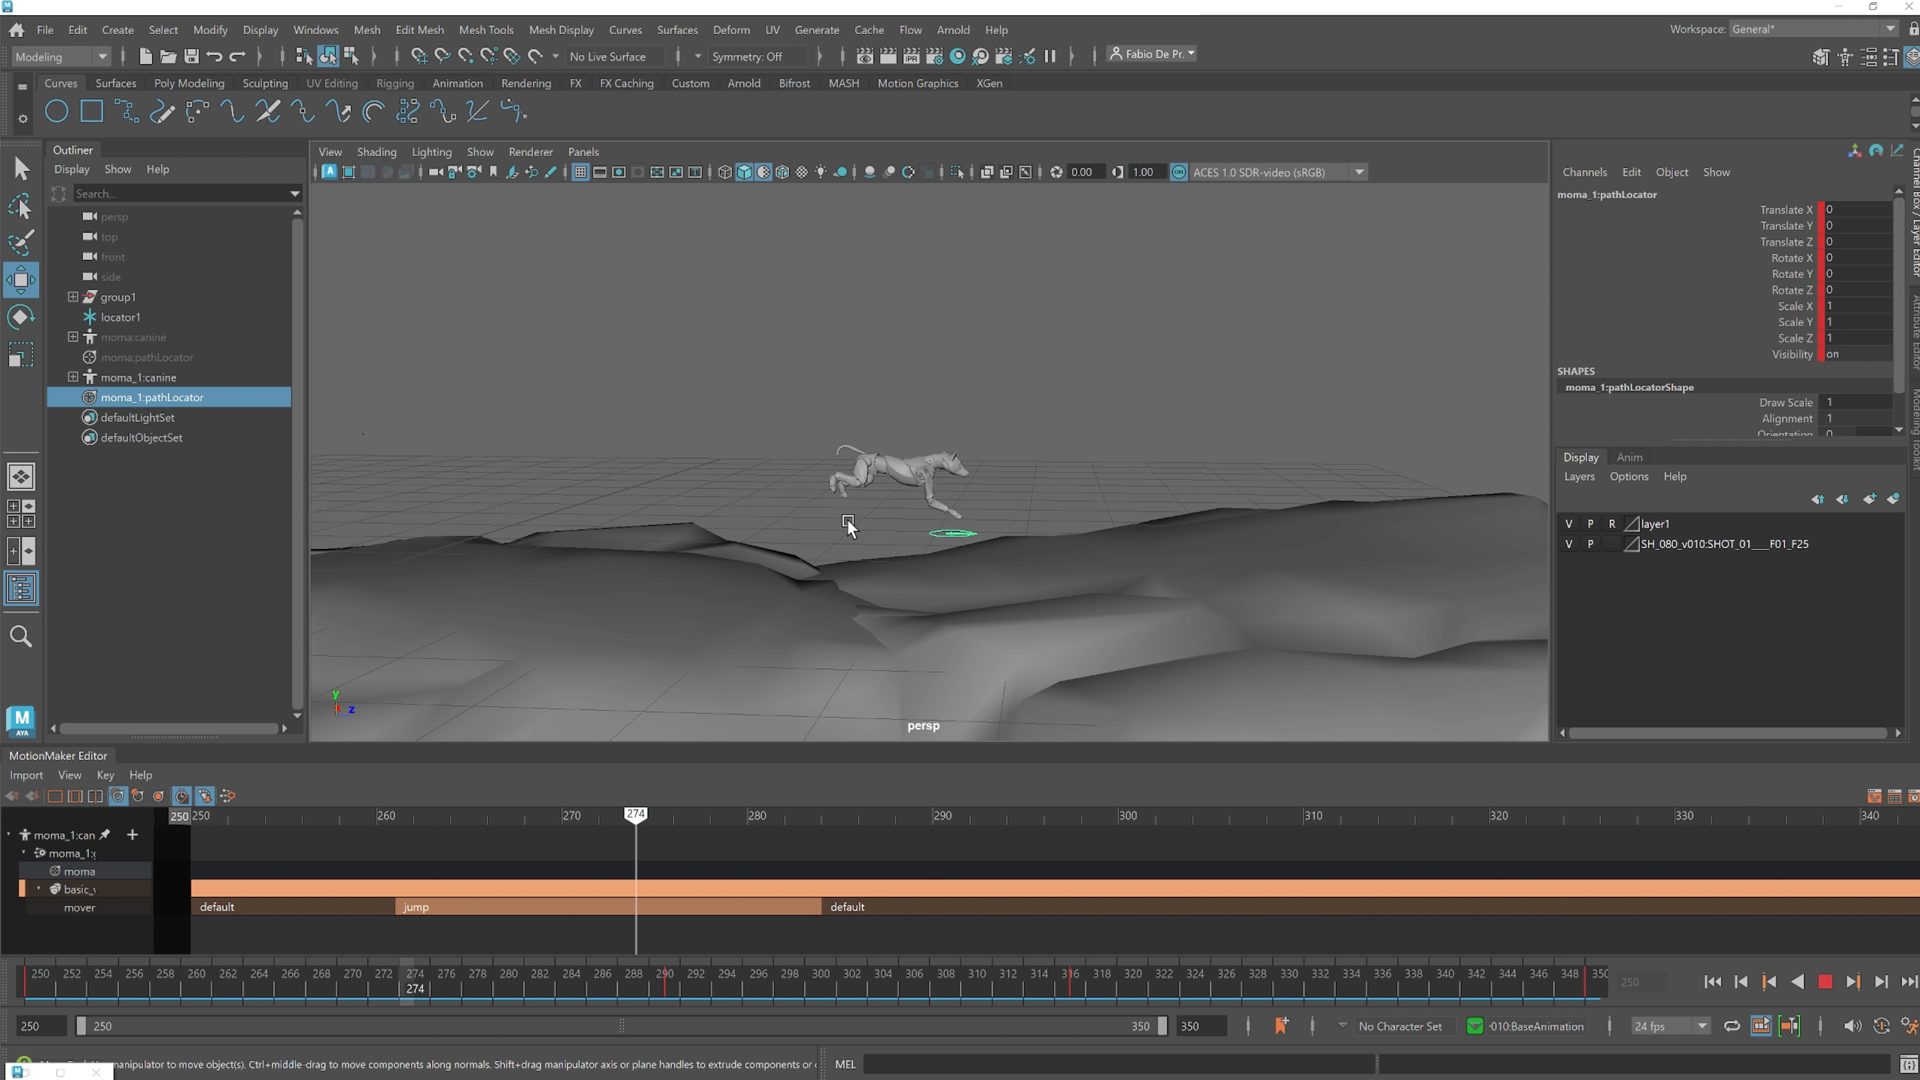This screenshot has width=1920, height=1080.
Task: Select the Zoom tool in the left toolbox
Action: pyautogui.click(x=21, y=636)
